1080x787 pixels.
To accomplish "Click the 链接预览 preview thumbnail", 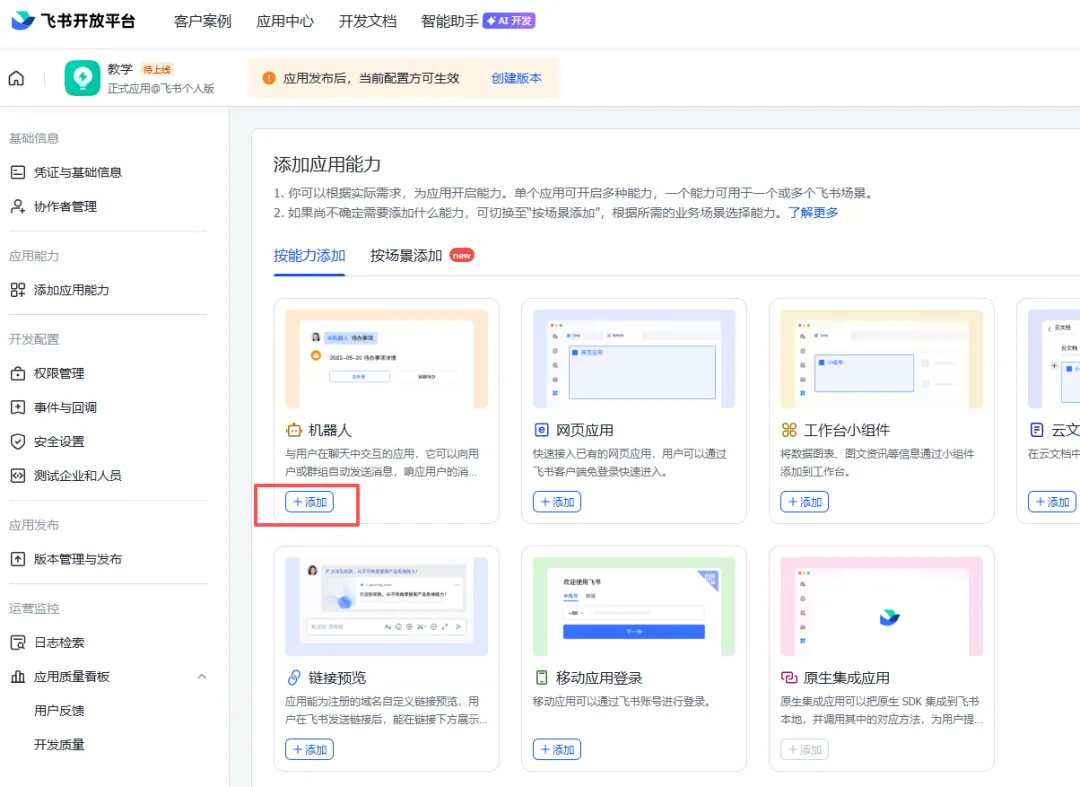I will pos(386,607).
